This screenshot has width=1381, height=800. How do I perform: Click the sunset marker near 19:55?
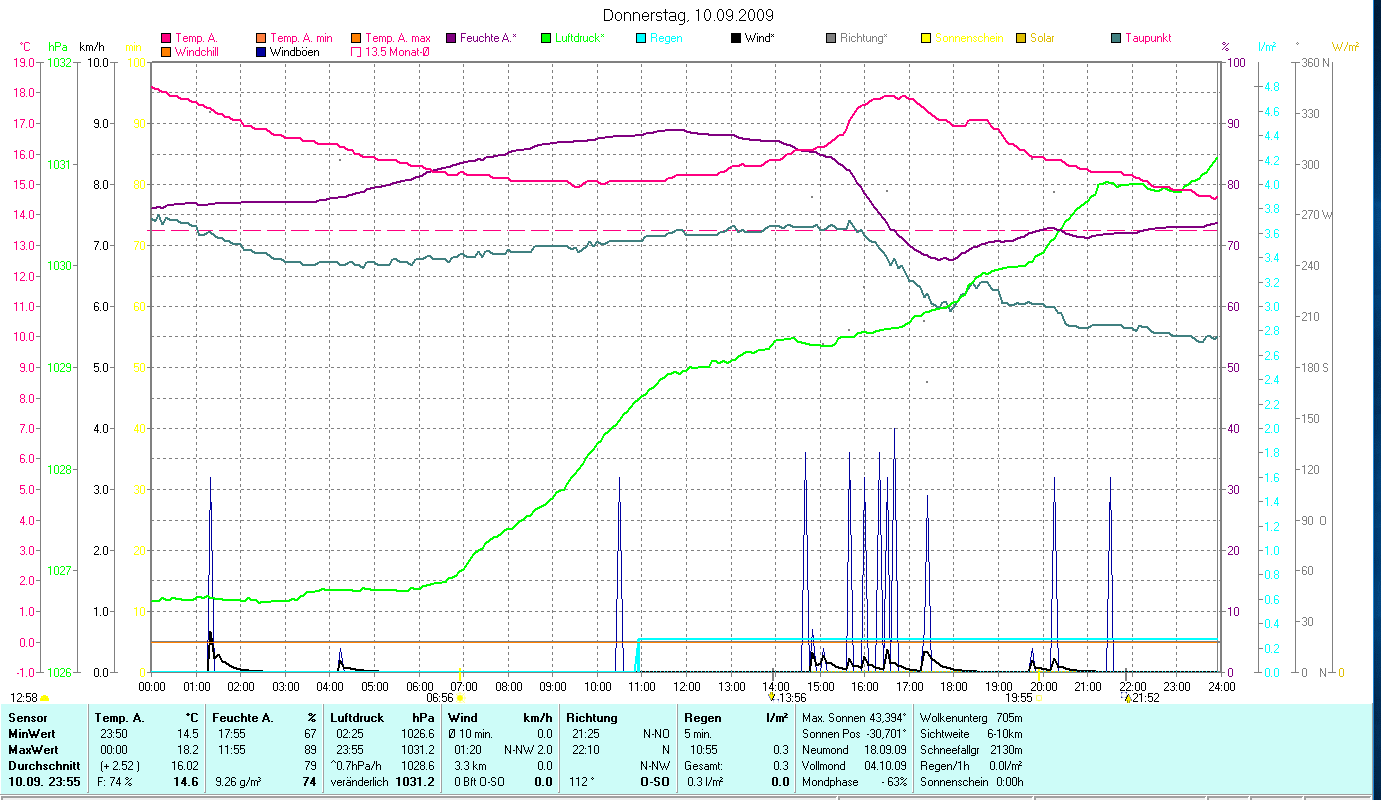[x=1038, y=697]
